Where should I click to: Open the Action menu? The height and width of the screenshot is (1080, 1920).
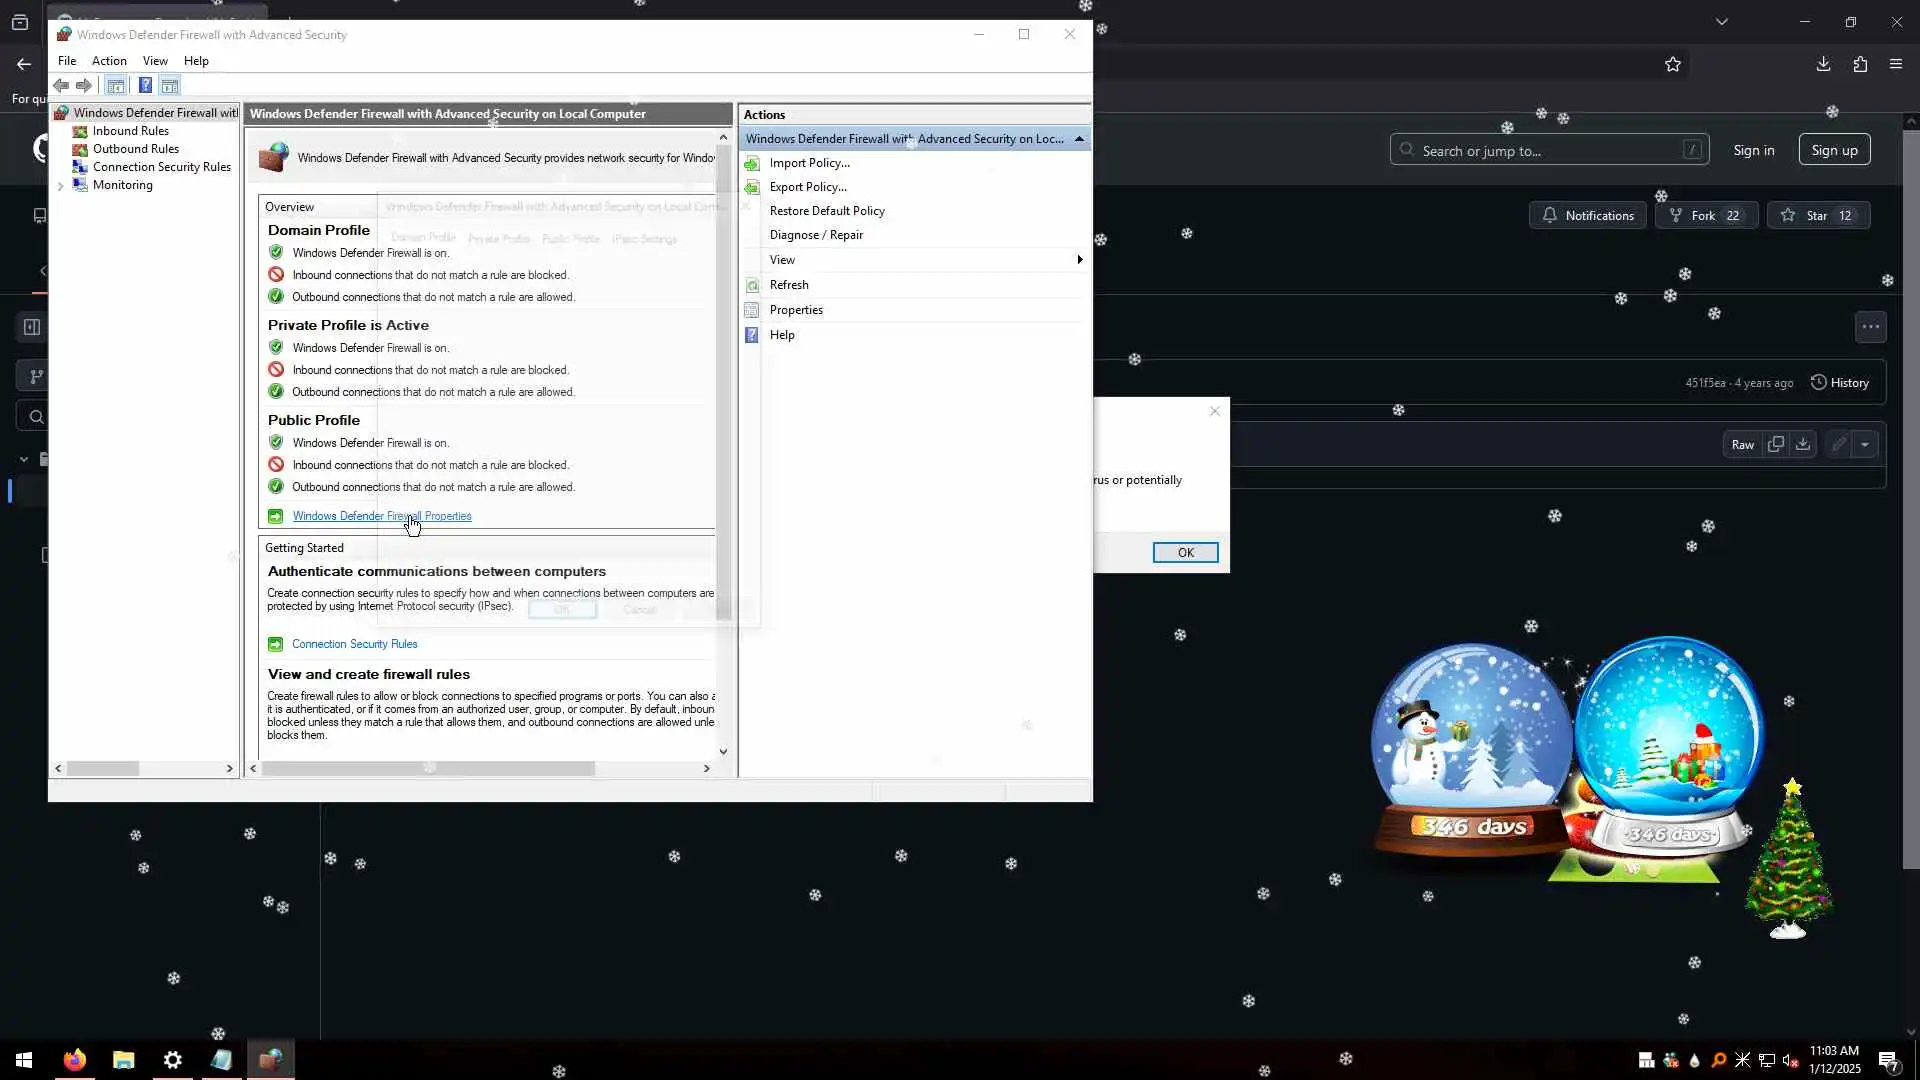(x=109, y=61)
